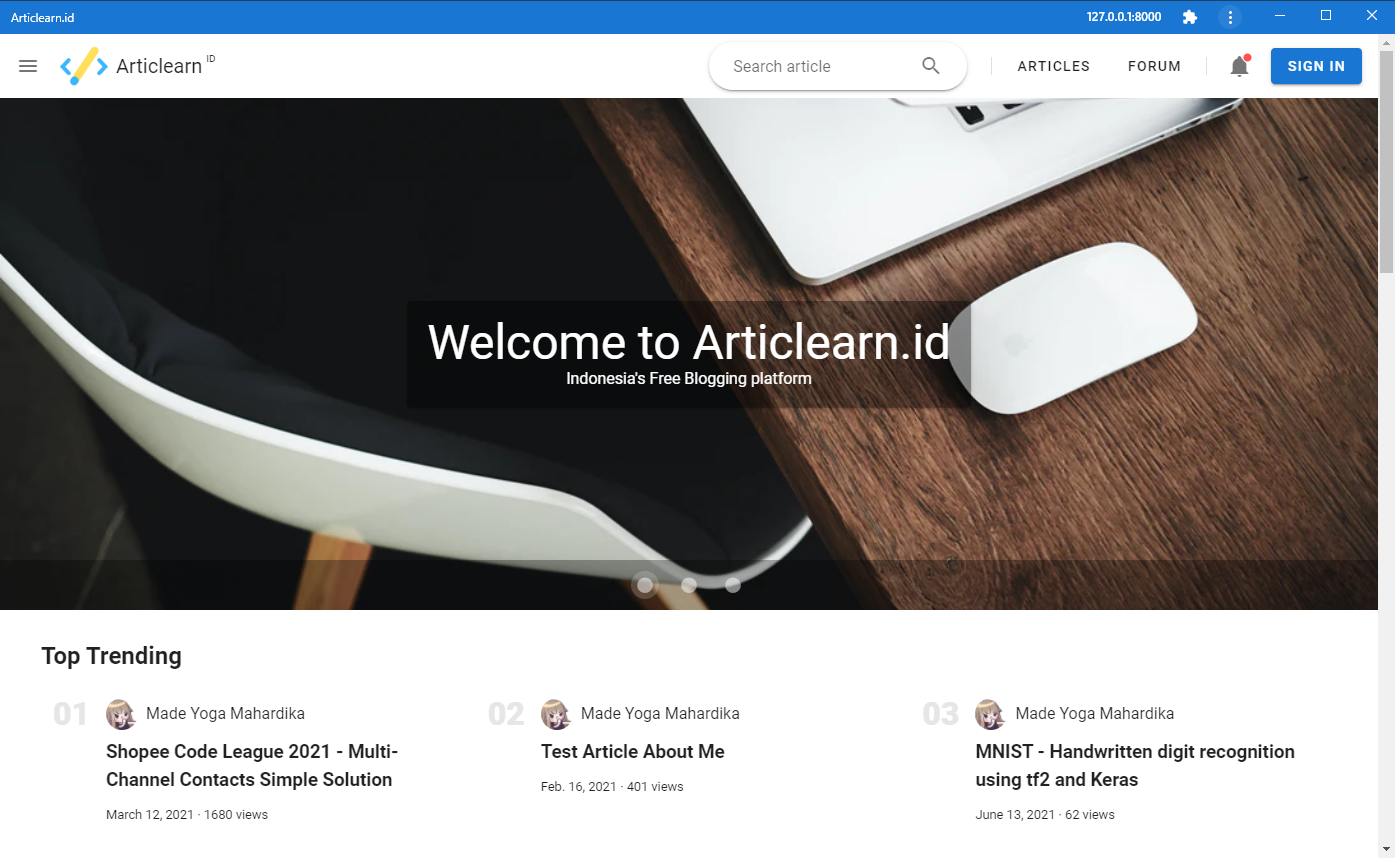Click the SIGN IN button
This screenshot has height=858, width=1395.
click(x=1316, y=66)
